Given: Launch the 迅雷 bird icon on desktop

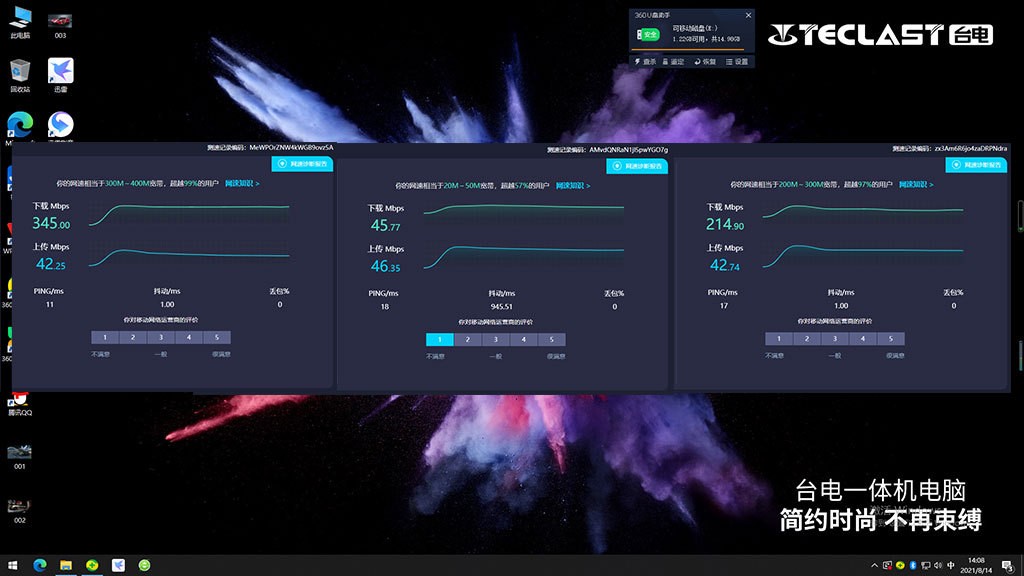Looking at the screenshot, I should point(60,75).
